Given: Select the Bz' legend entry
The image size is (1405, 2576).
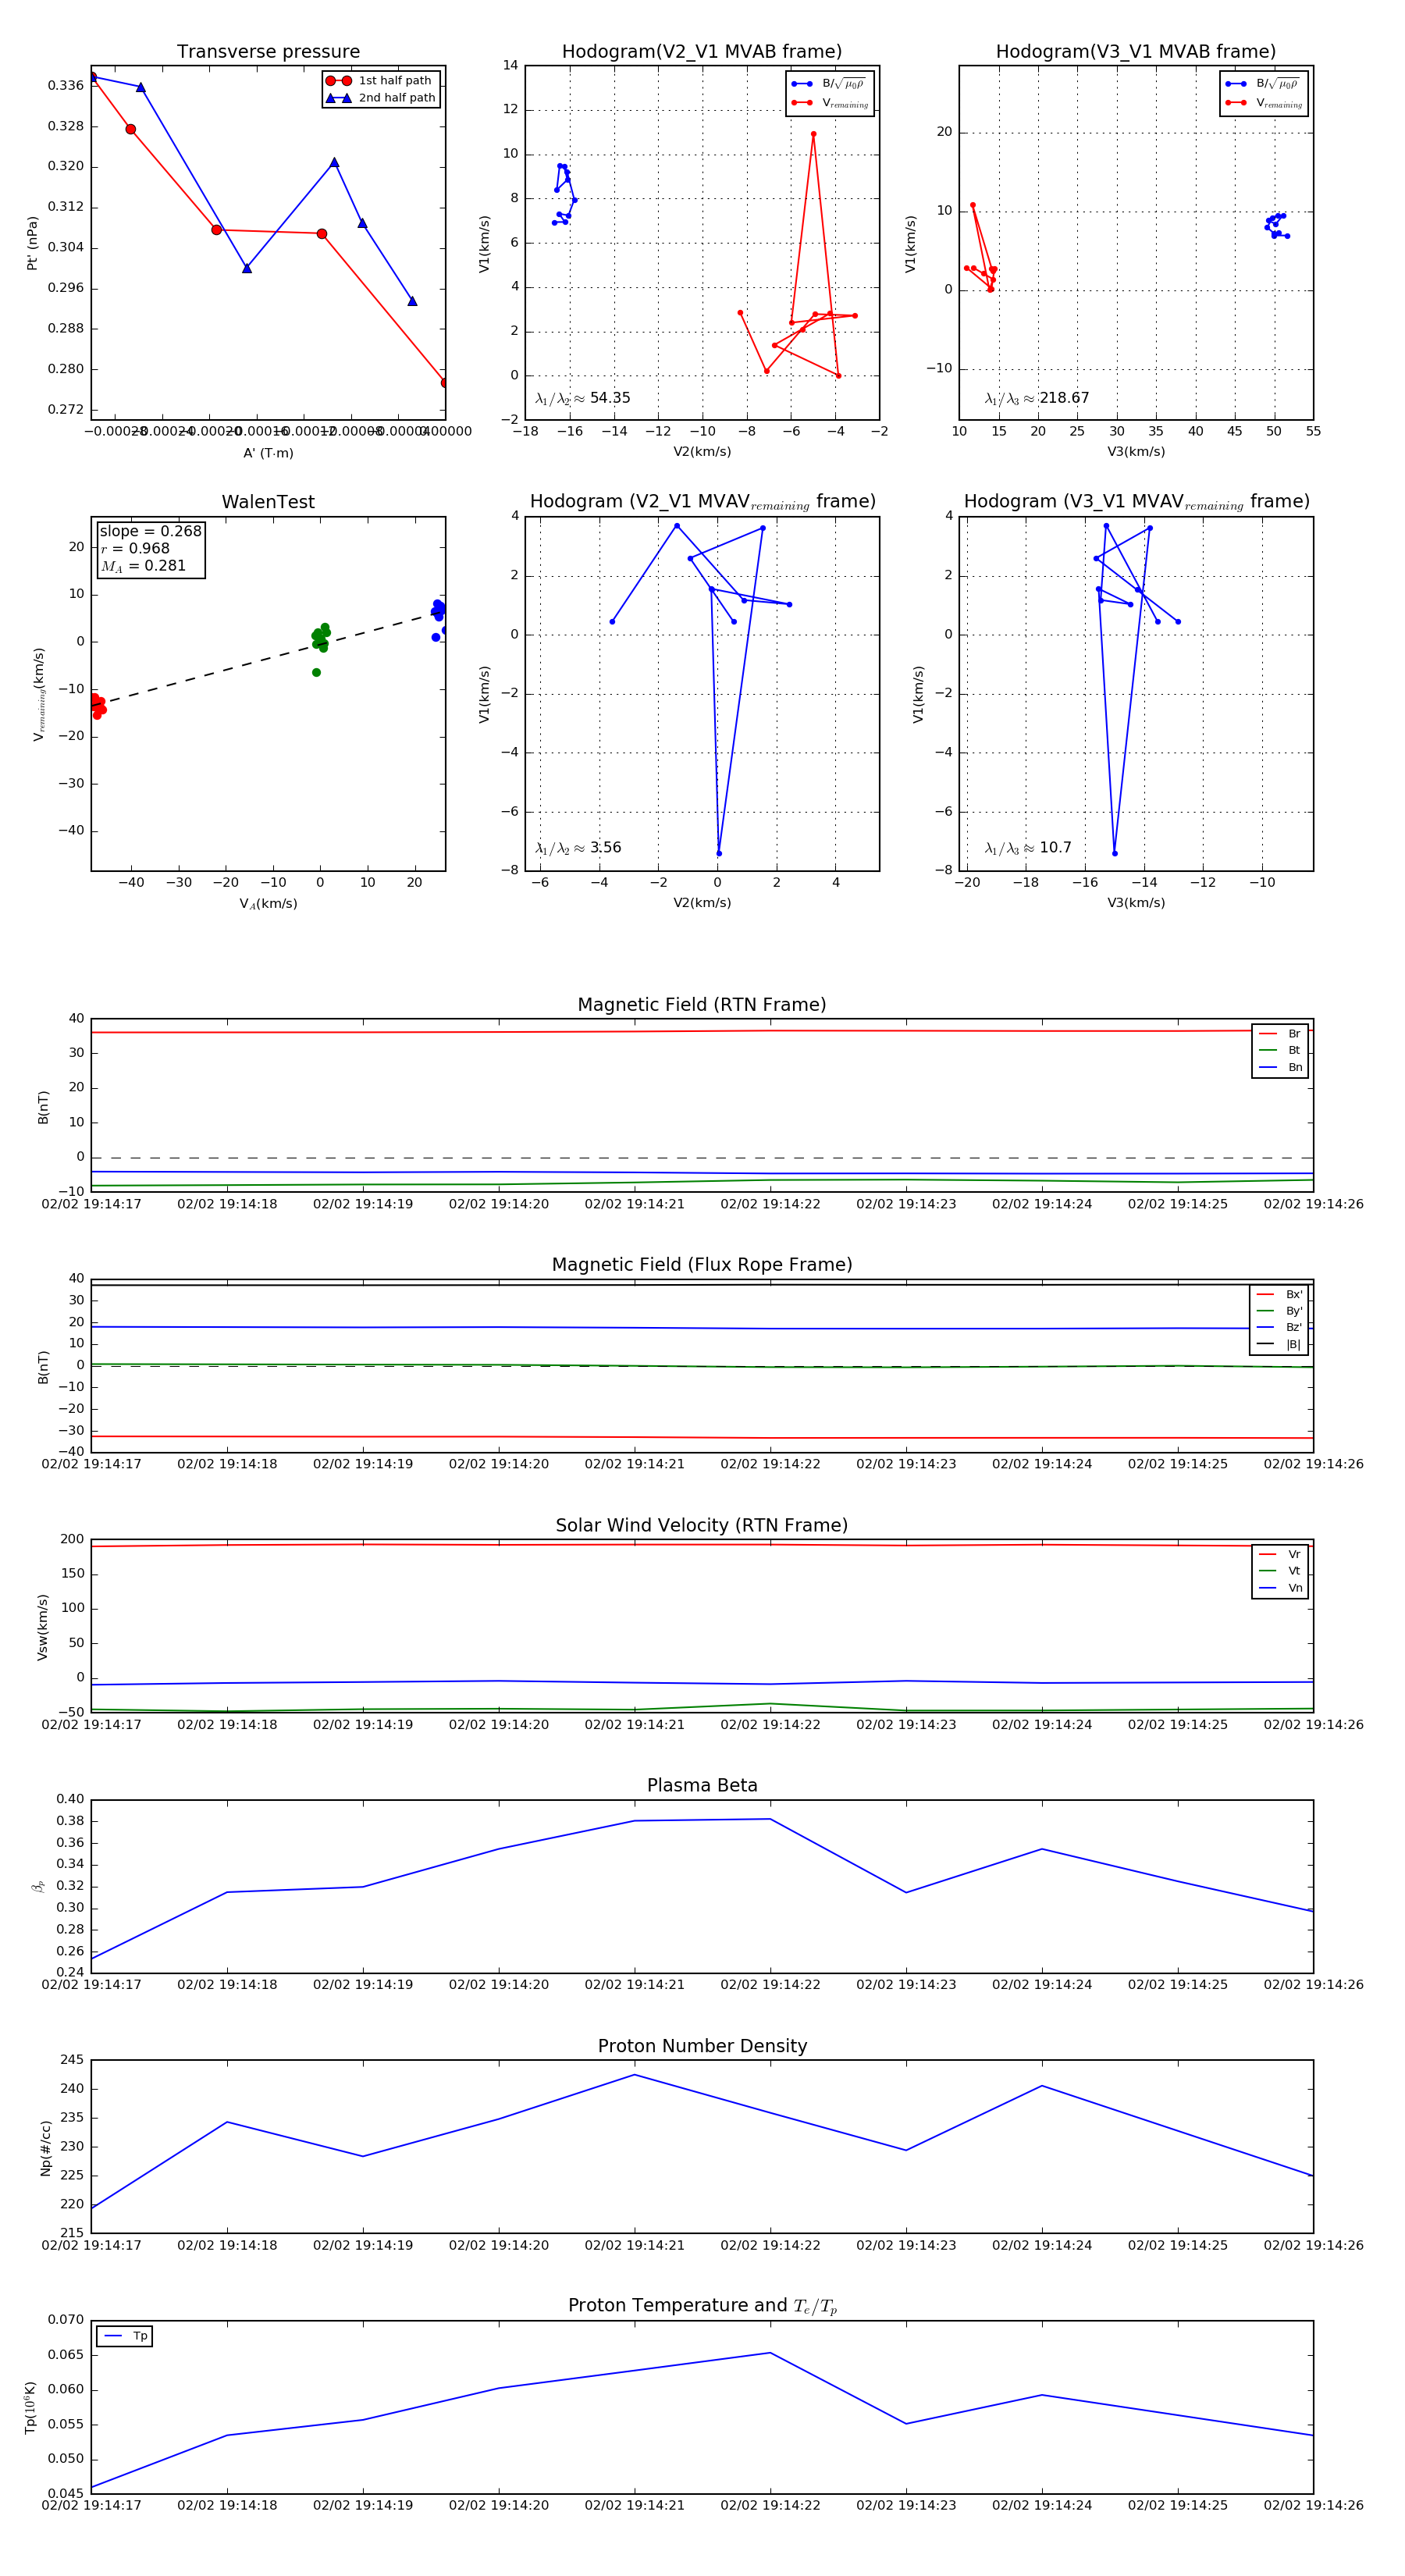Looking at the screenshot, I should [x=1279, y=1327].
